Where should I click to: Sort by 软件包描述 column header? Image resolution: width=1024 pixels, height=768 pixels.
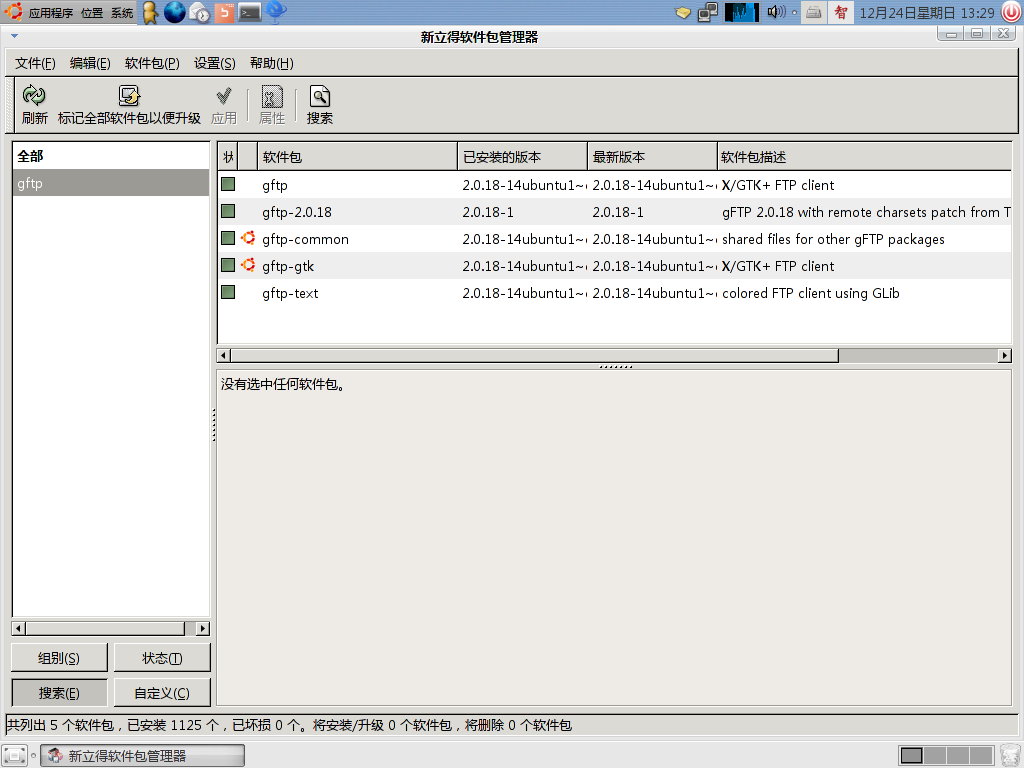click(865, 157)
